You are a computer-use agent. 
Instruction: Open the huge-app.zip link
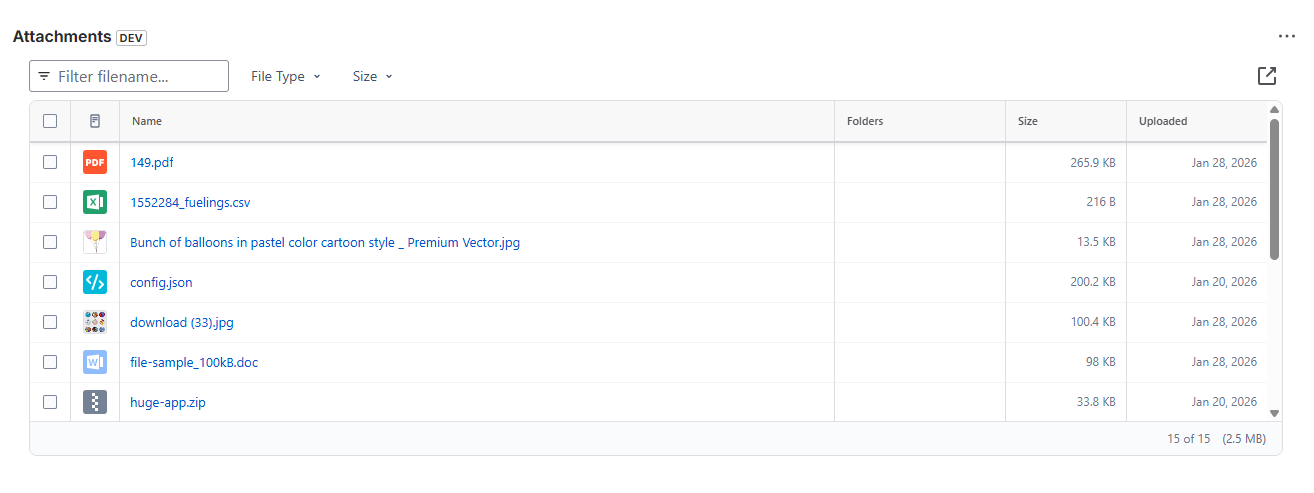(x=168, y=402)
